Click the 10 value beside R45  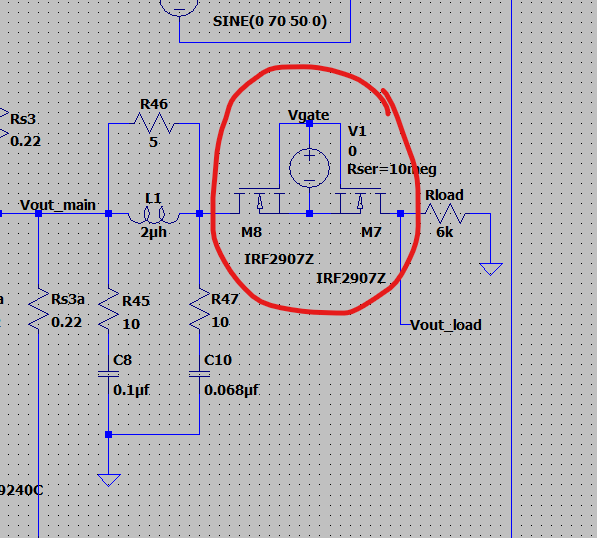click(x=131, y=324)
